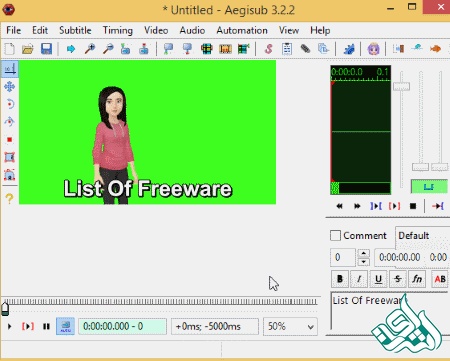
Task: Play current audio line red bracket button
Action: pos(394,206)
